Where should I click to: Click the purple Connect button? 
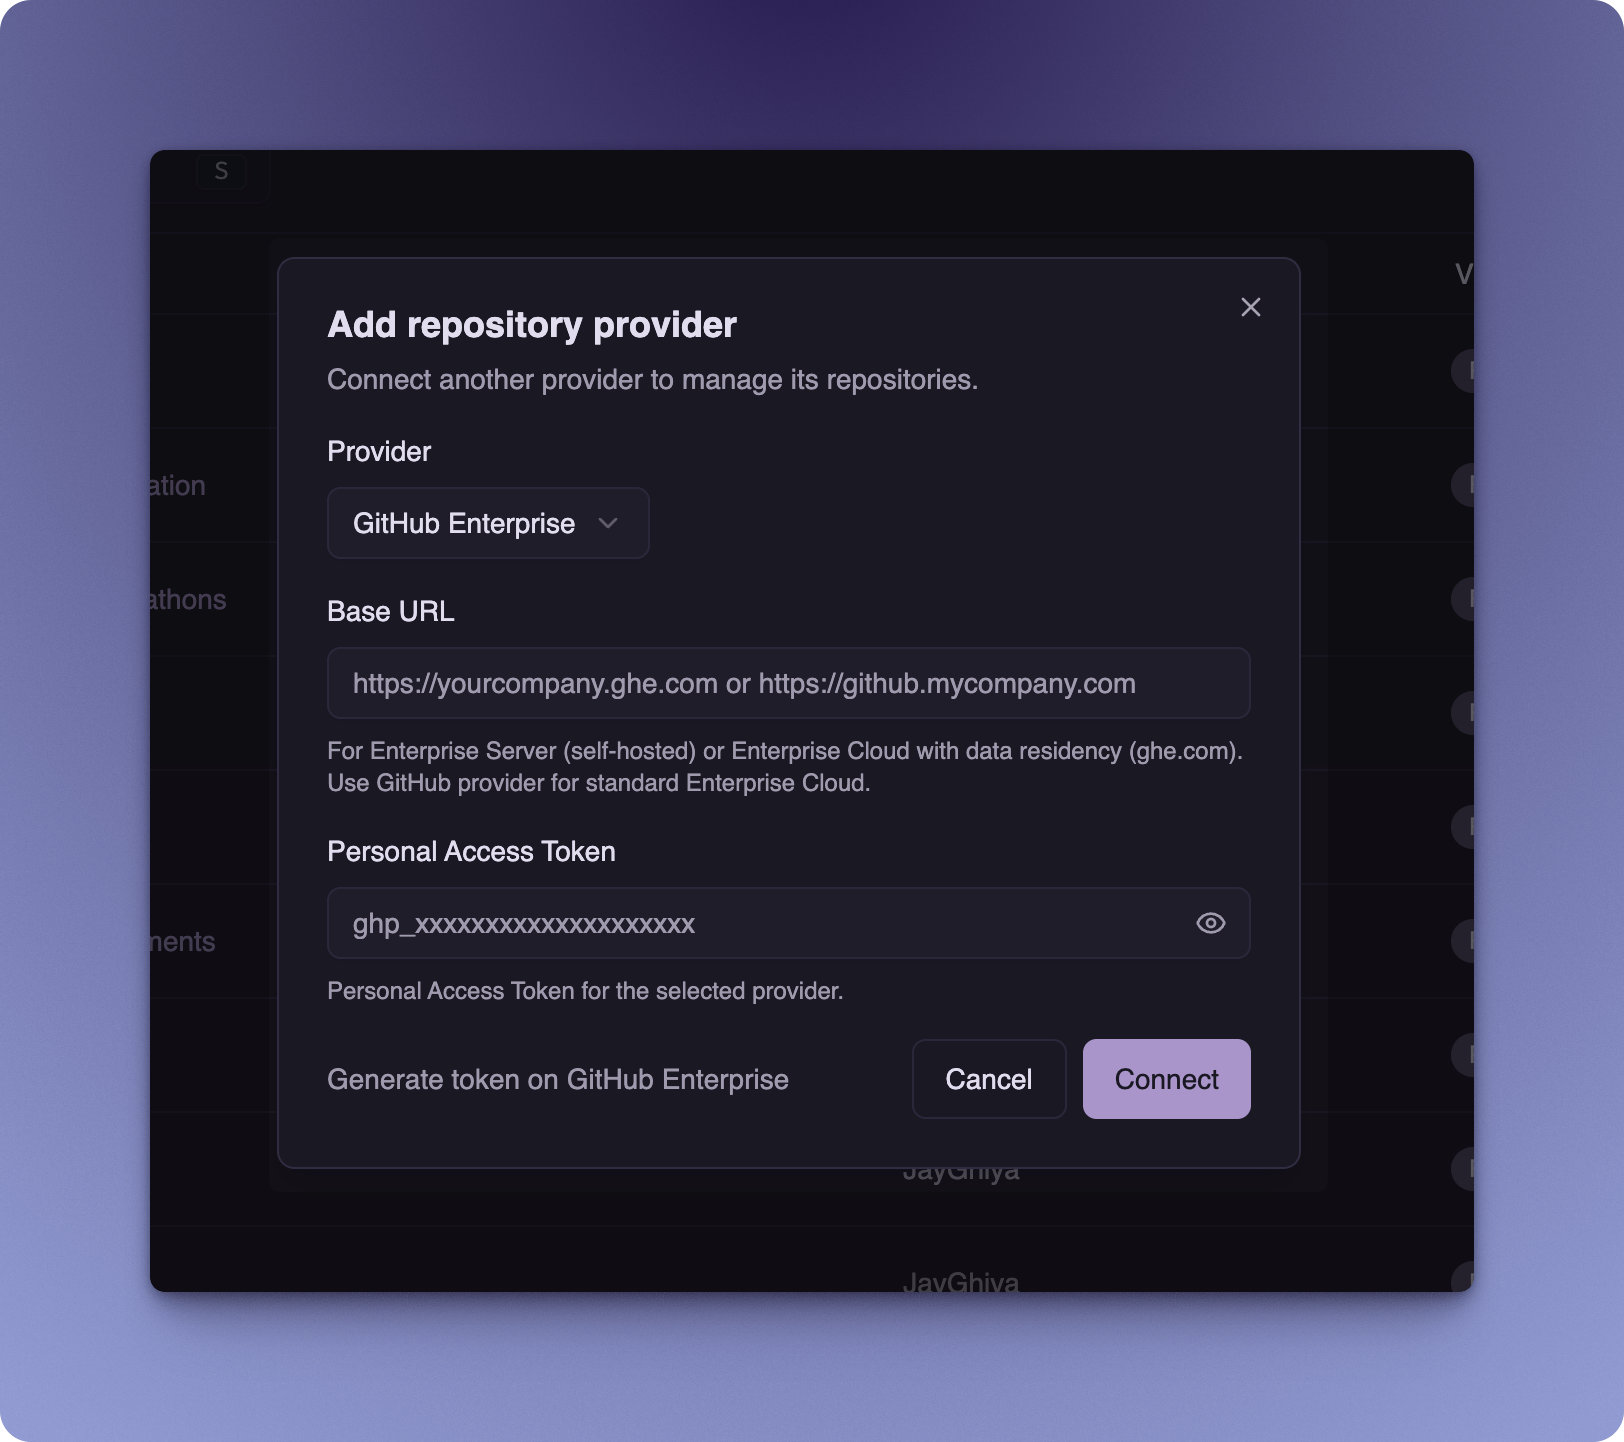click(x=1166, y=1079)
